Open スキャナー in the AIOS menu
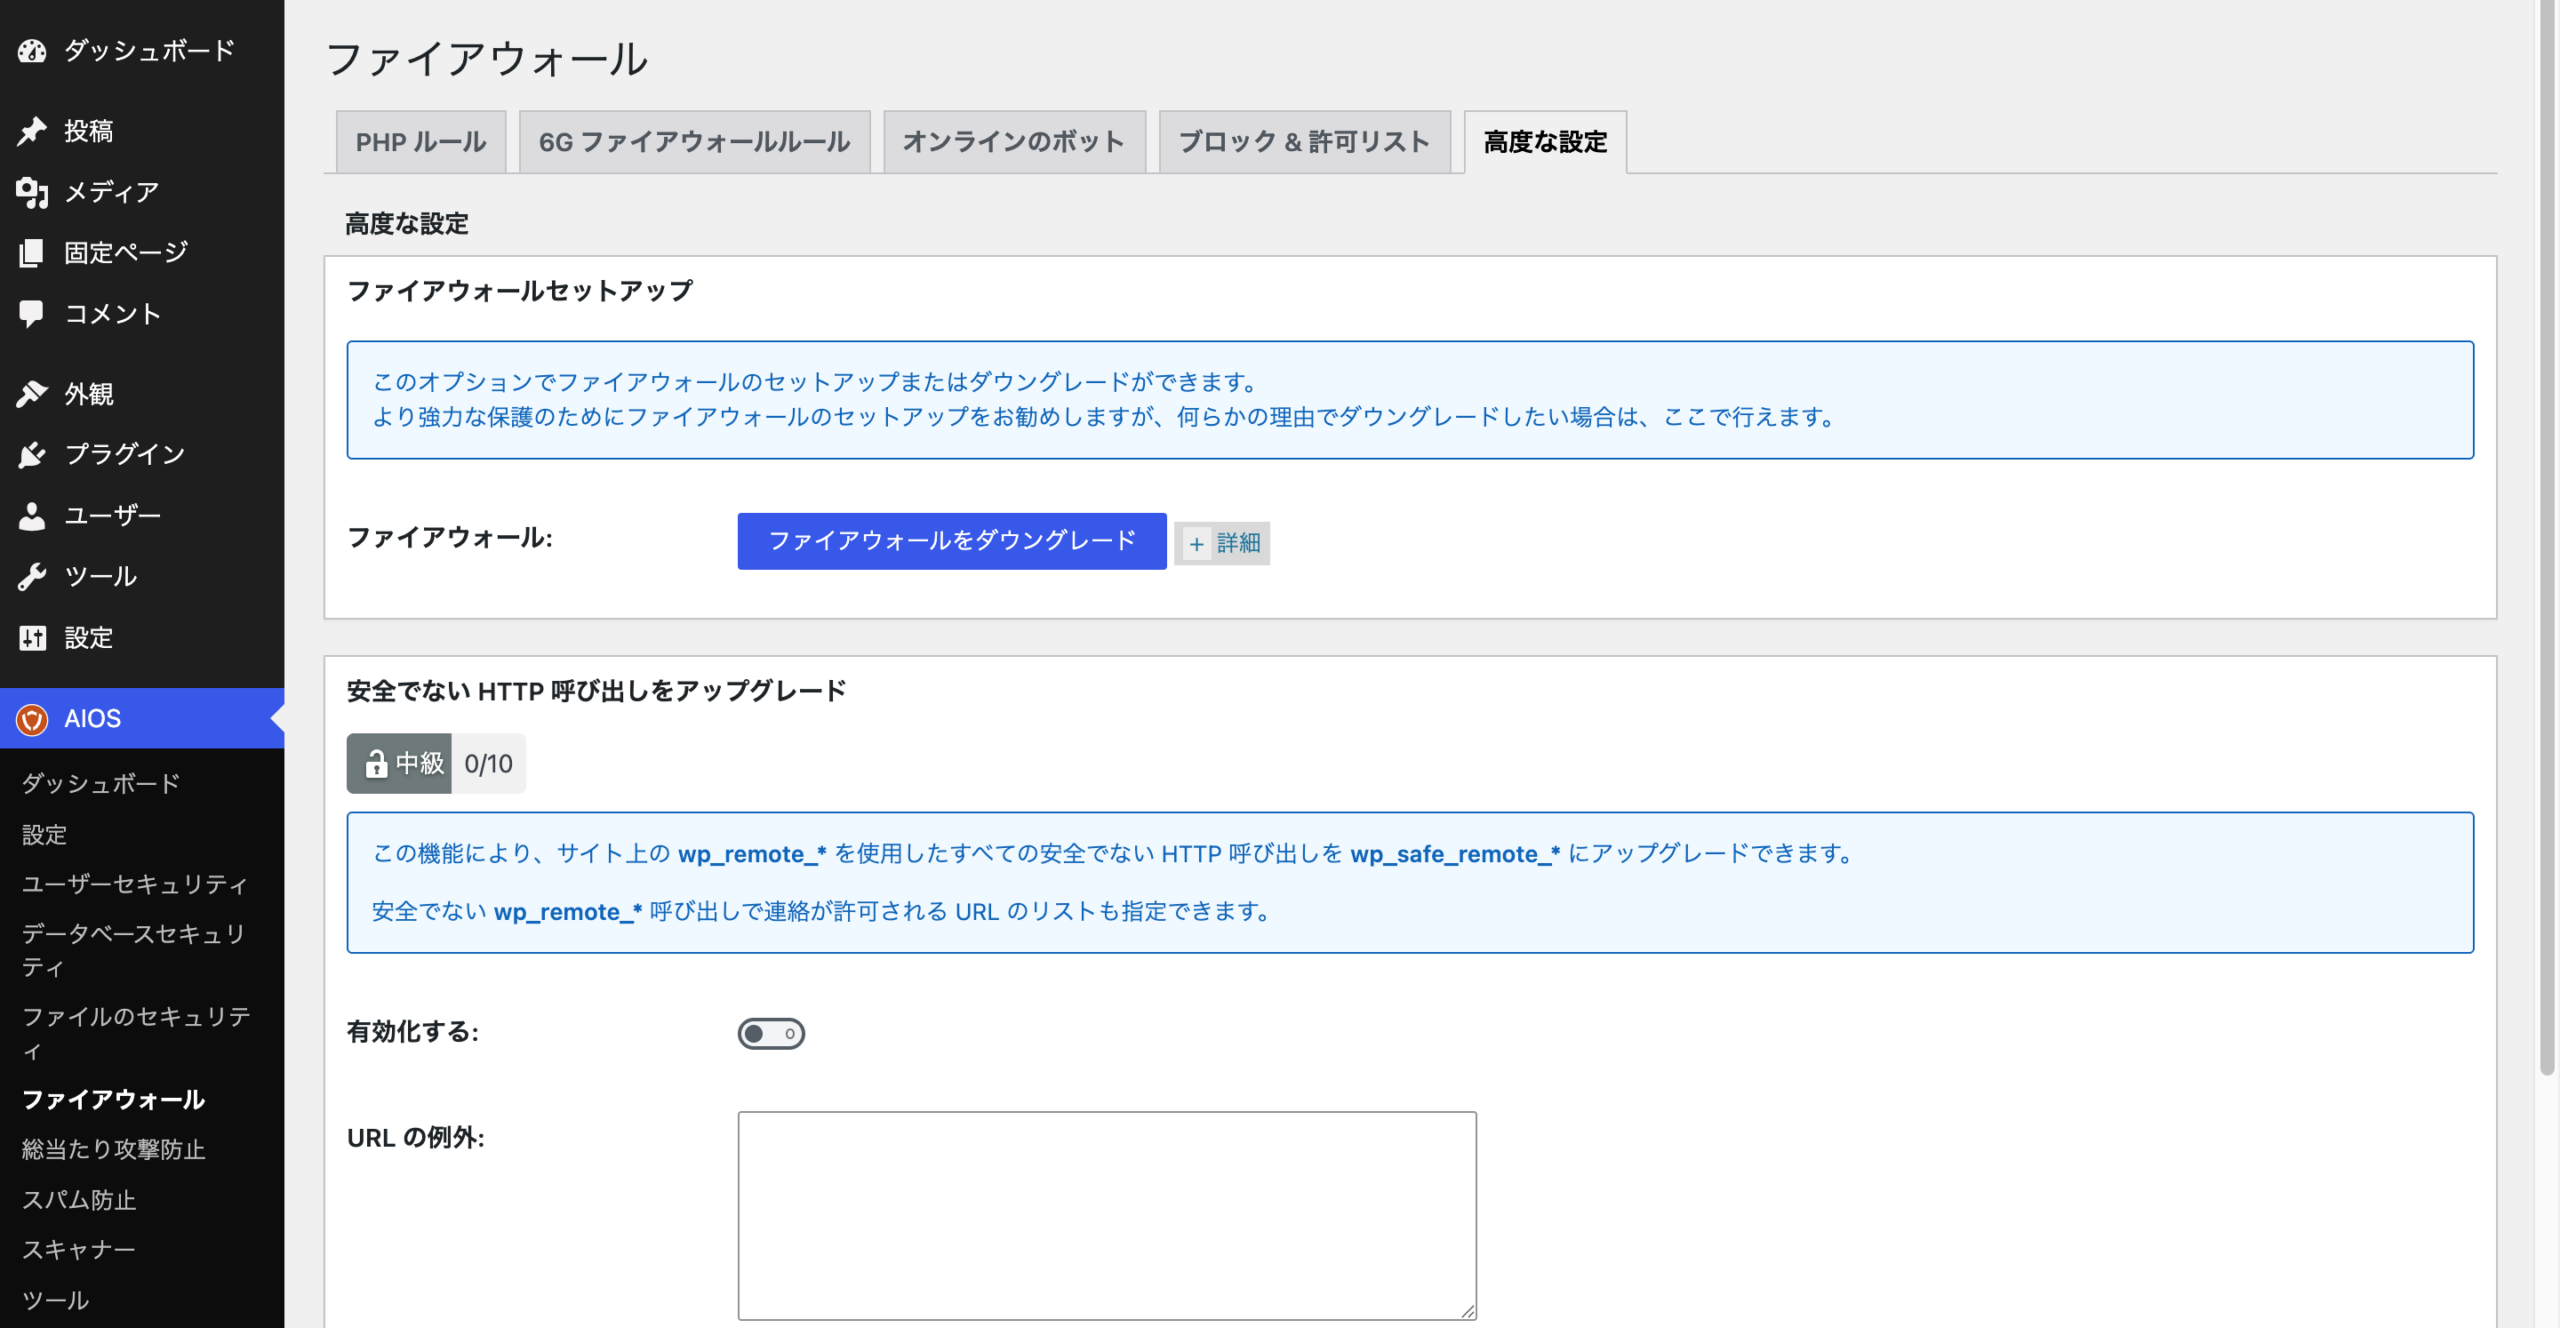 point(79,1249)
